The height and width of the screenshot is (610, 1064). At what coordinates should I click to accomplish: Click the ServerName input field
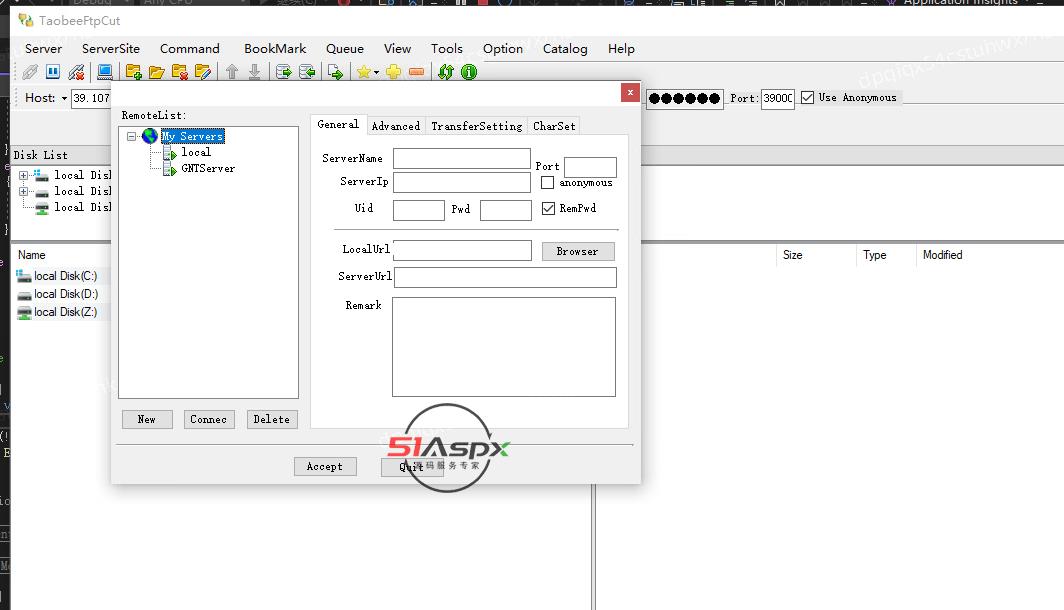(x=462, y=158)
